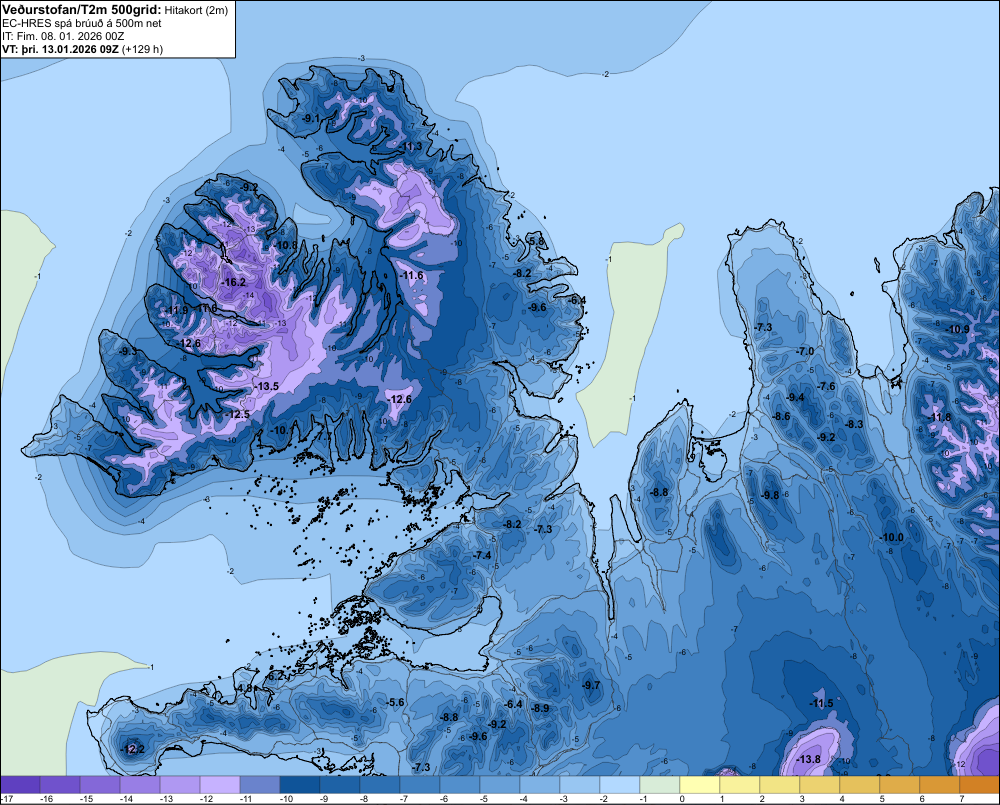Click the -11.3 temperature value
Screen dimensions: 1000x805
click(410, 147)
